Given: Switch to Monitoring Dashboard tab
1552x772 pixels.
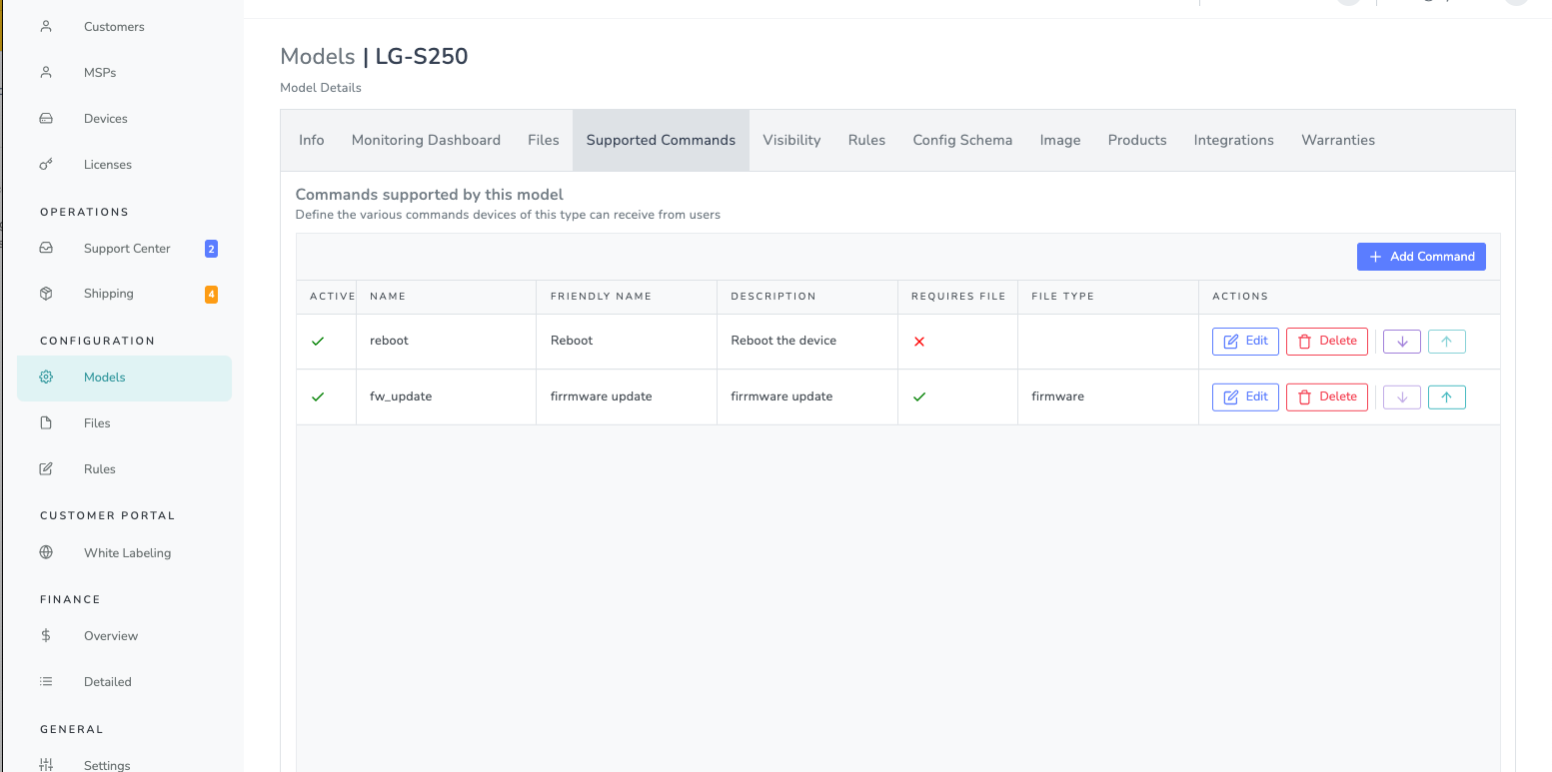Looking at the screenshot, I should tap(426, 140).
